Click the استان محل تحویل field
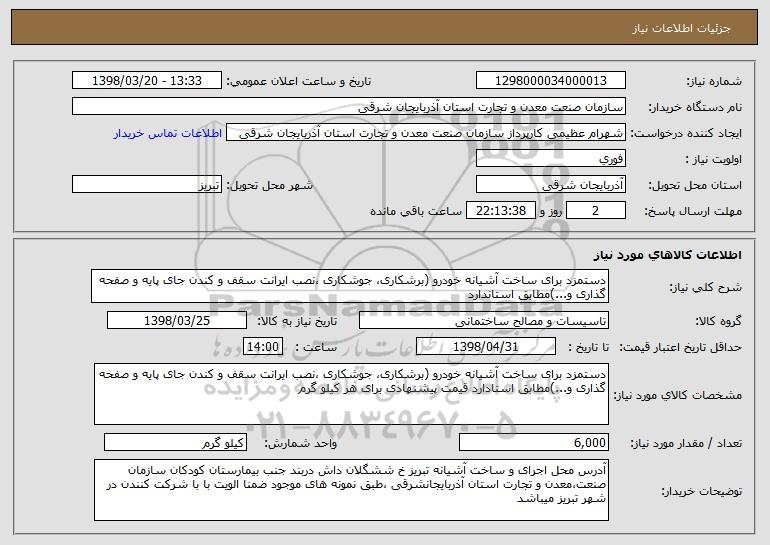The image size is (770, 545). 550,184
